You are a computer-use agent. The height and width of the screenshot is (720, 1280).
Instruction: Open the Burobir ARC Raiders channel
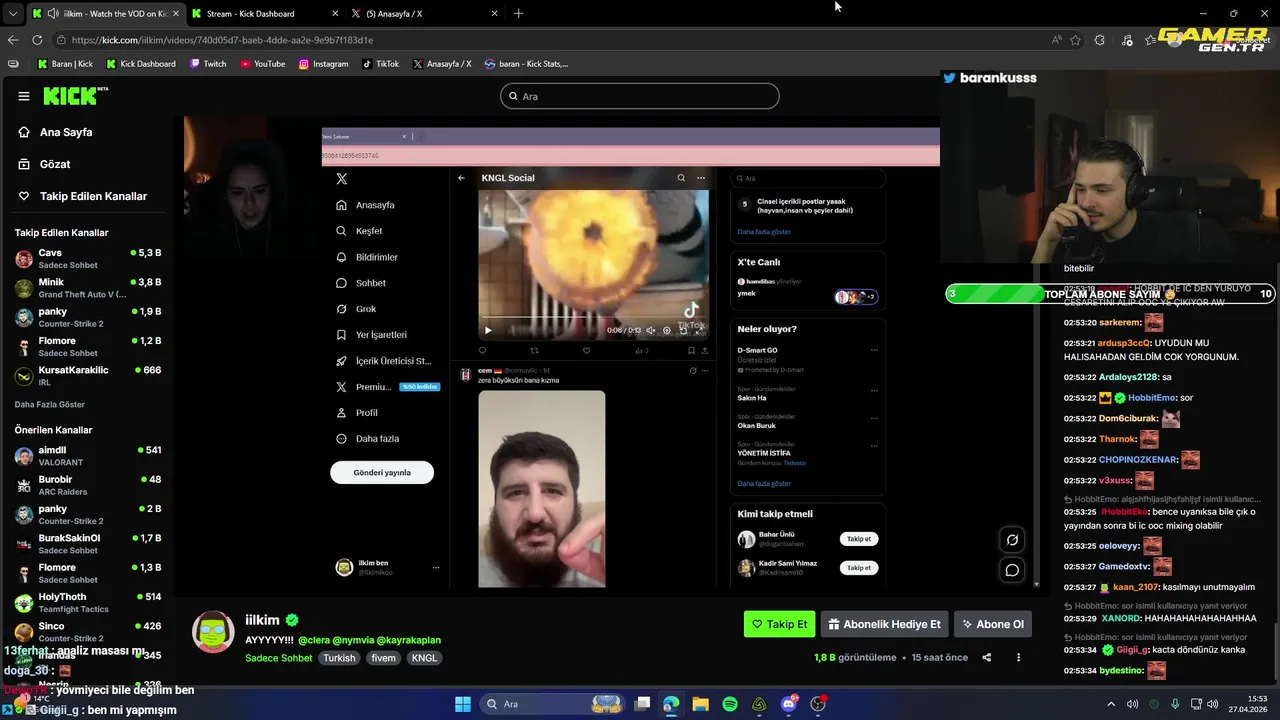(87, 485)
